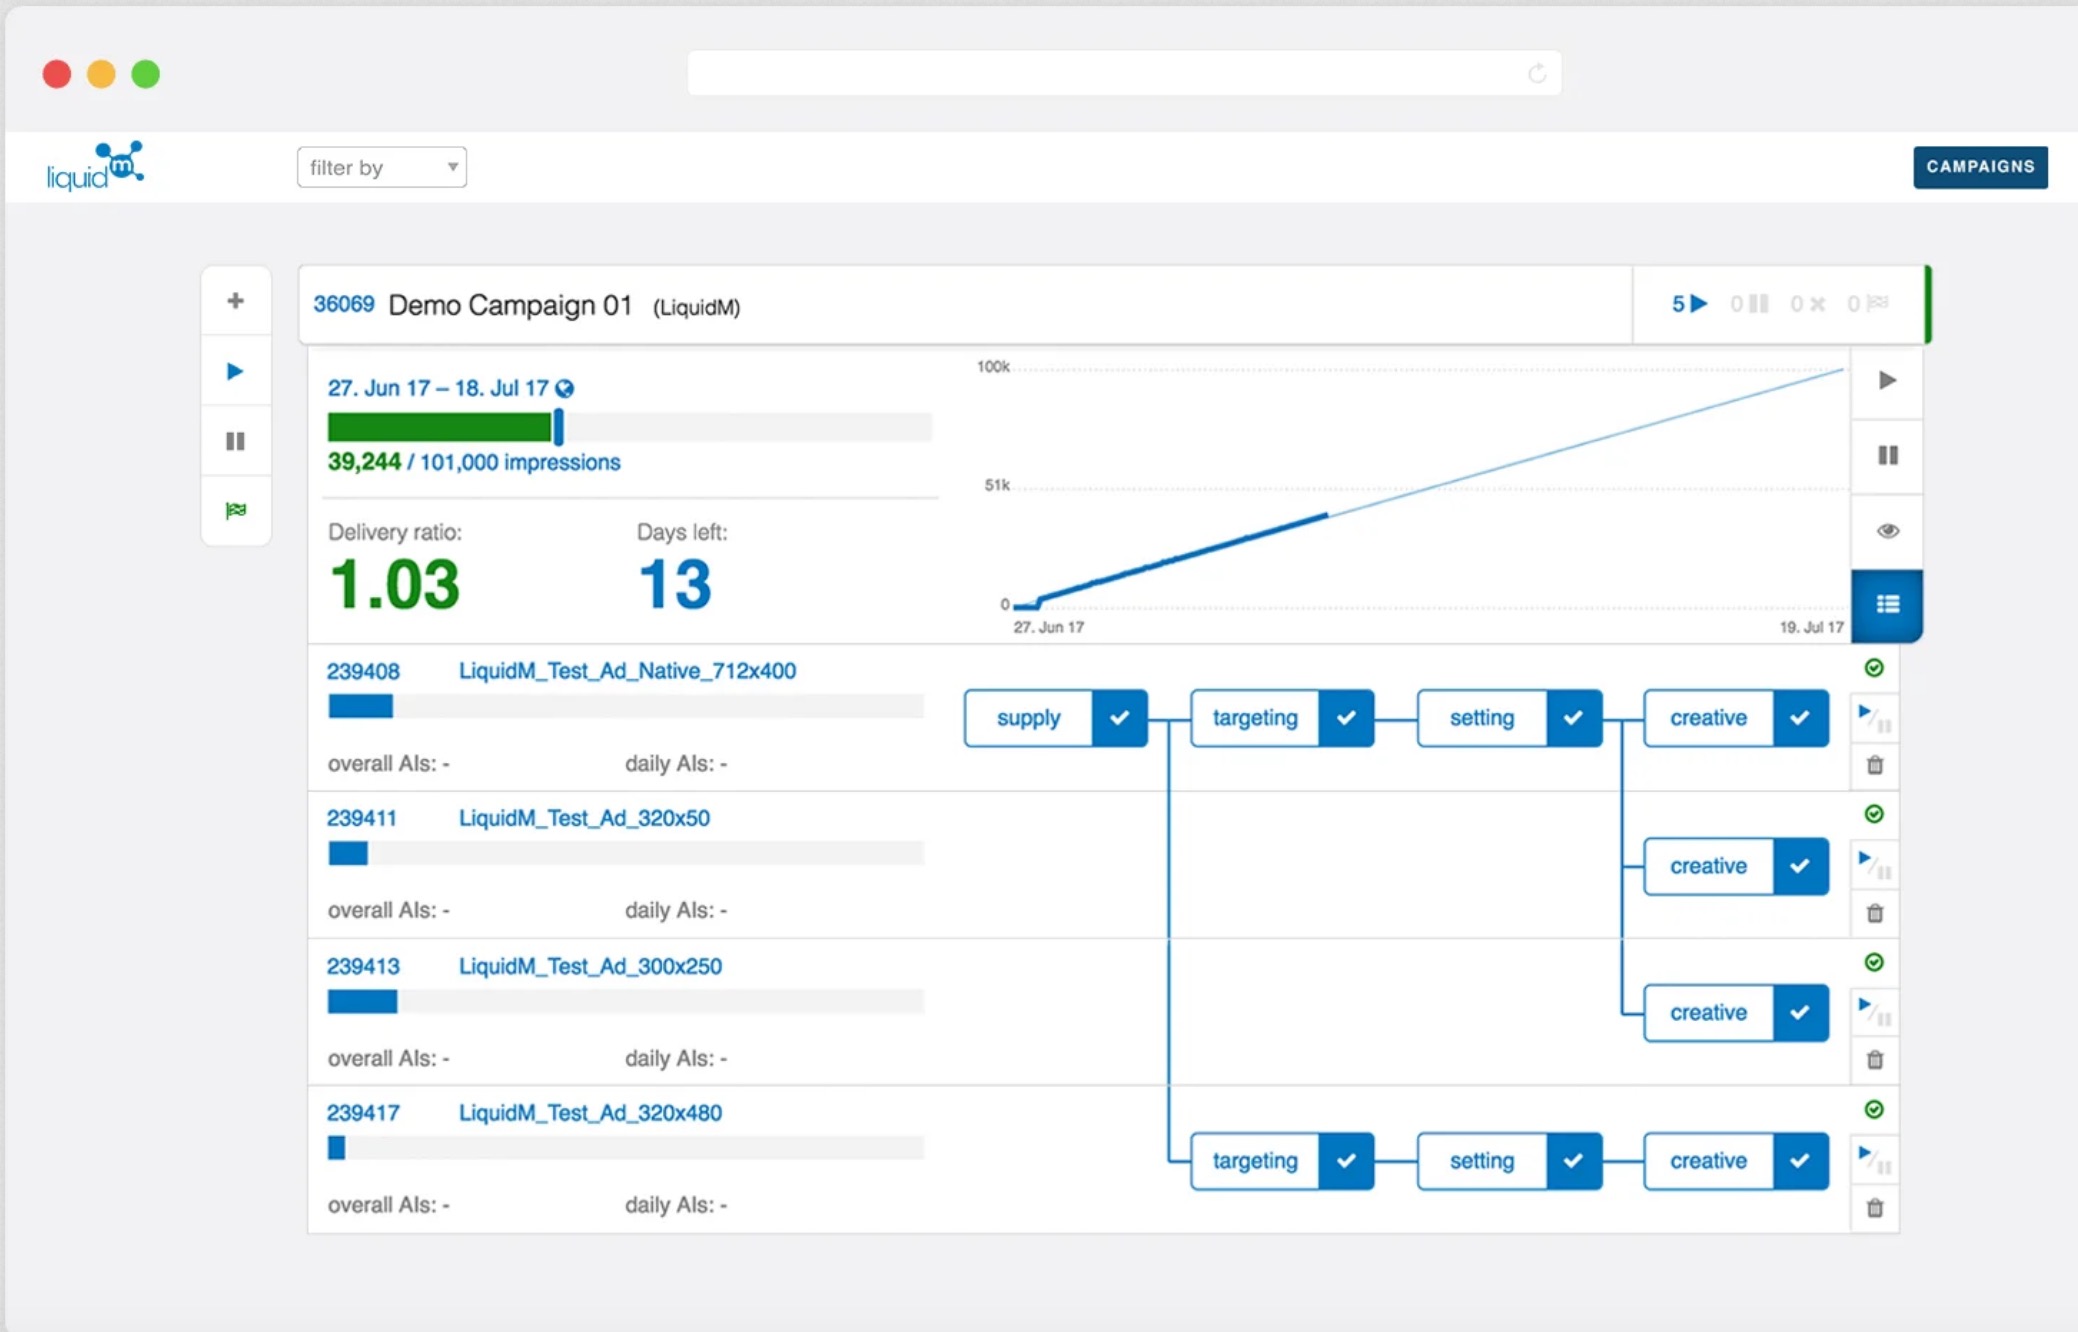This screenshot has width=2078, height=1332.
Task: Open the filter by dropdown
Action: pyautogui.click(x=381, y=168)
